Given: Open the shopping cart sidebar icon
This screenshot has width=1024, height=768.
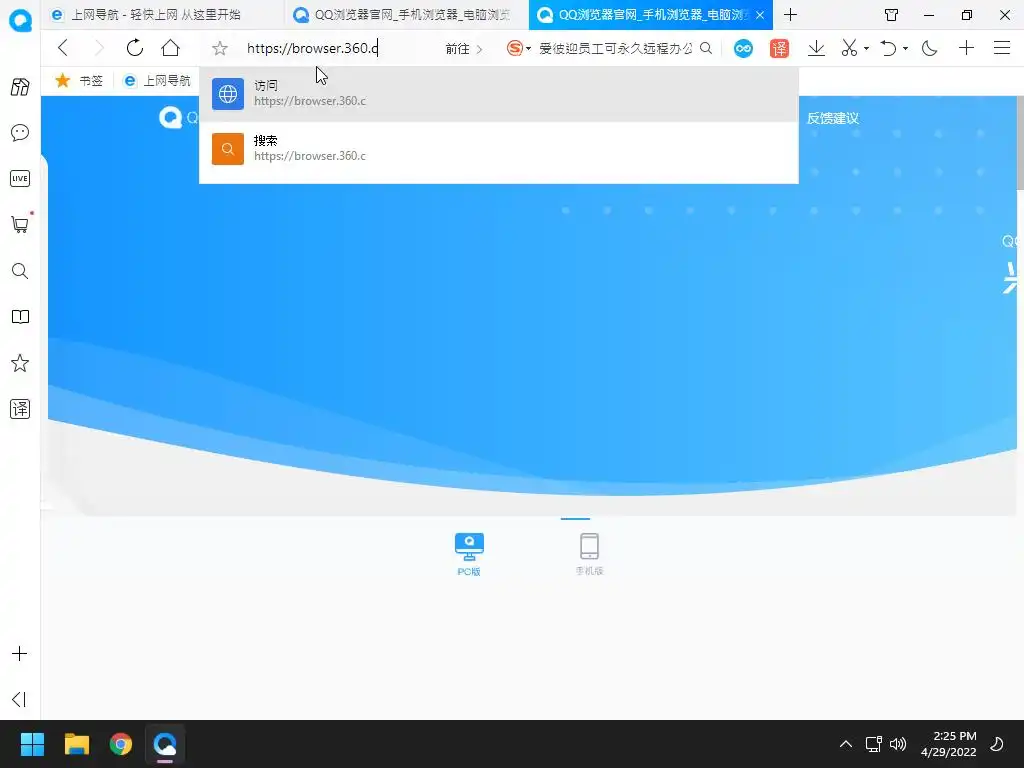Looking at the screenshot, I should pyautogui.click(x=20, y=225).
